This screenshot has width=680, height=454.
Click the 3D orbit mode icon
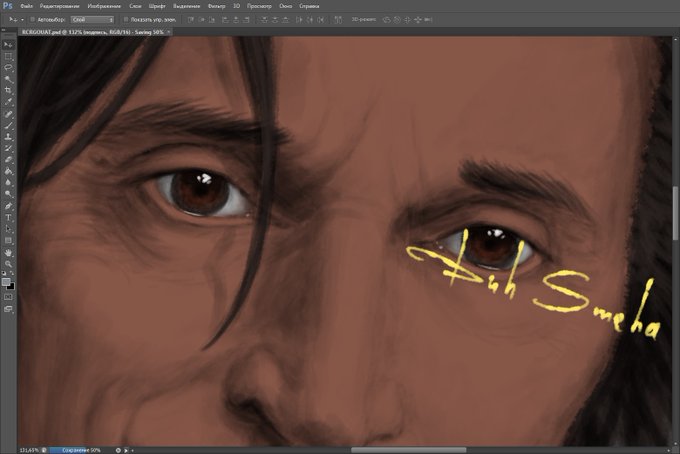386,20
